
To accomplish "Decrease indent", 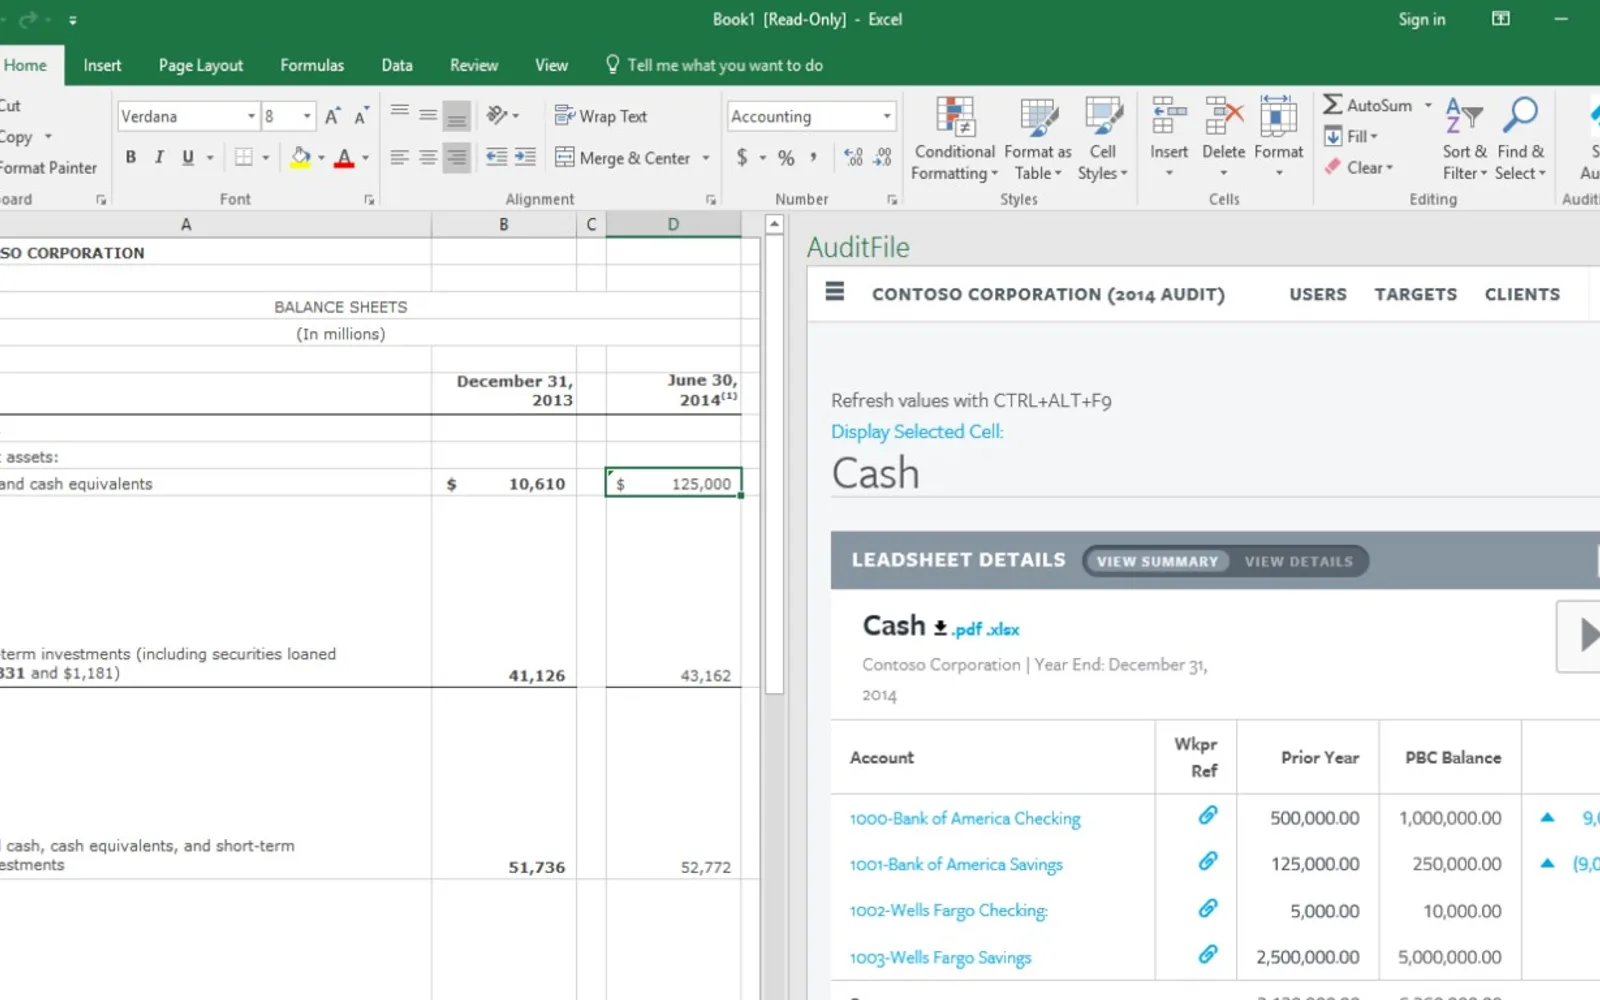I will pyautogui.click(x=496, y=157).
